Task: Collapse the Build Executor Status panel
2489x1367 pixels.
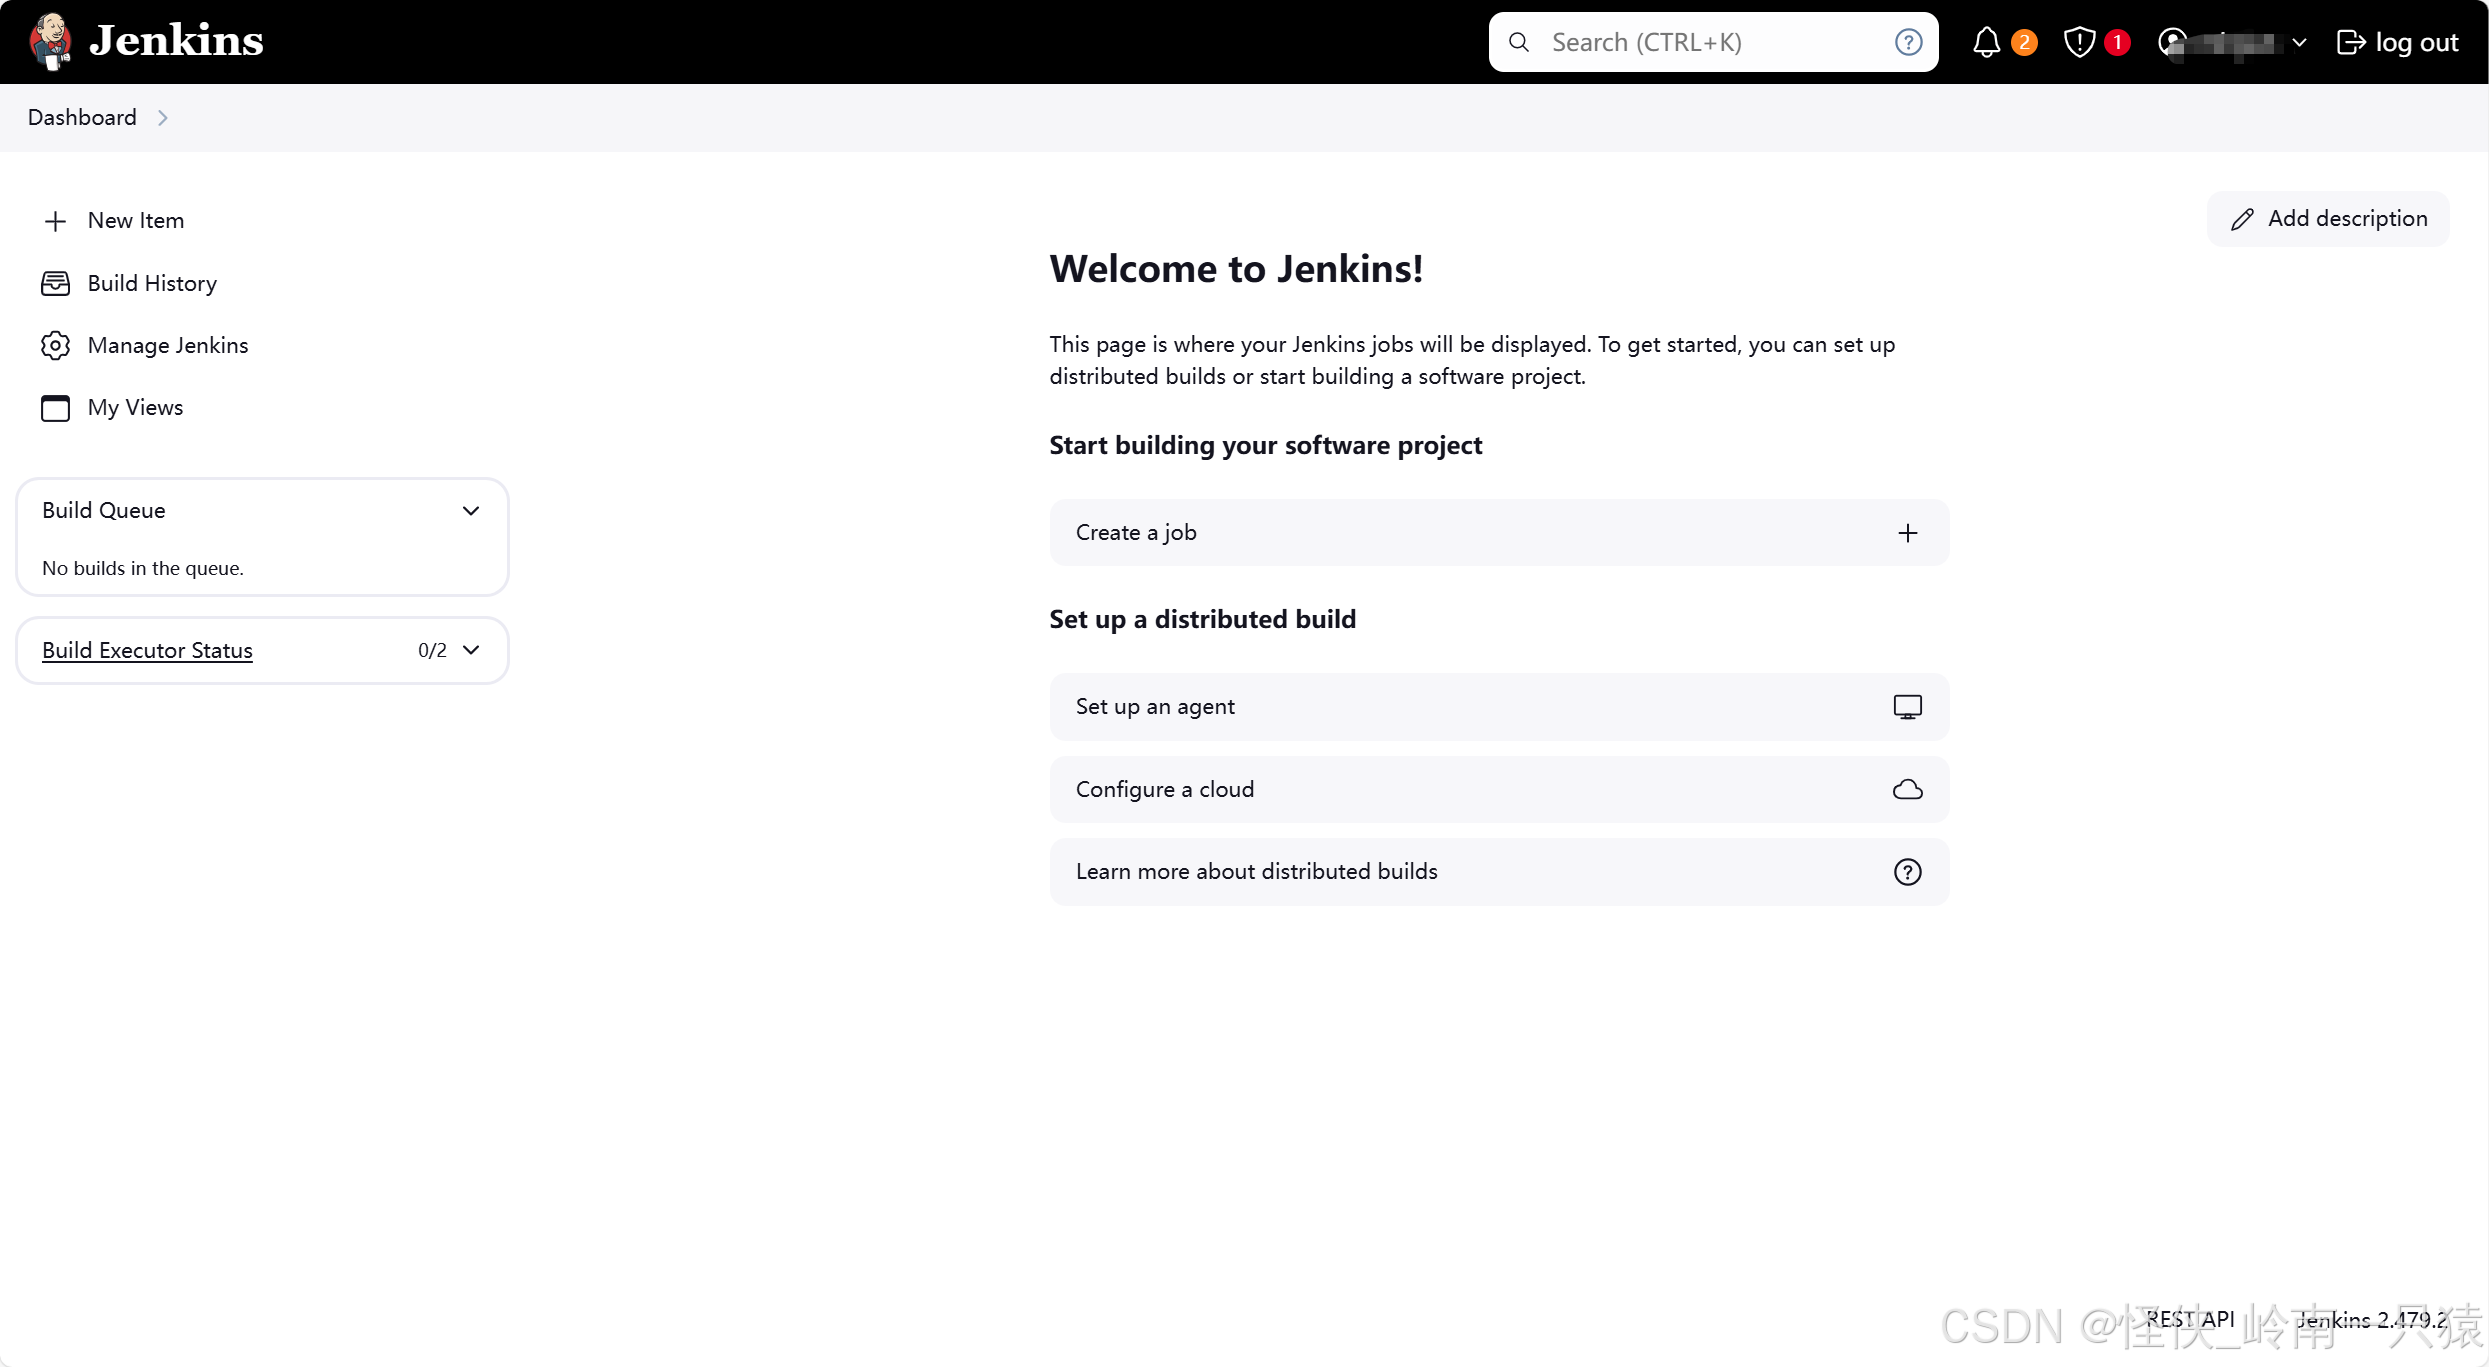Action: (471, 650)
